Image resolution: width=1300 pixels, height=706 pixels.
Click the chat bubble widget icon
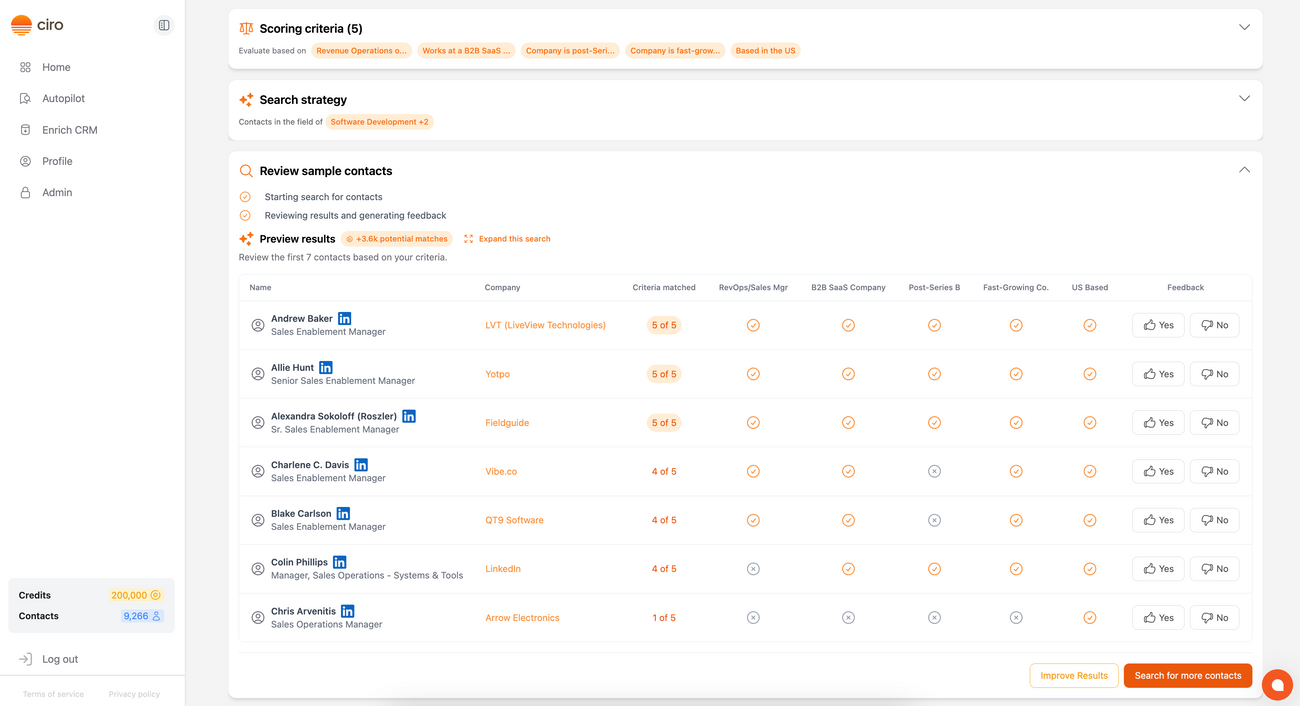1277,684
